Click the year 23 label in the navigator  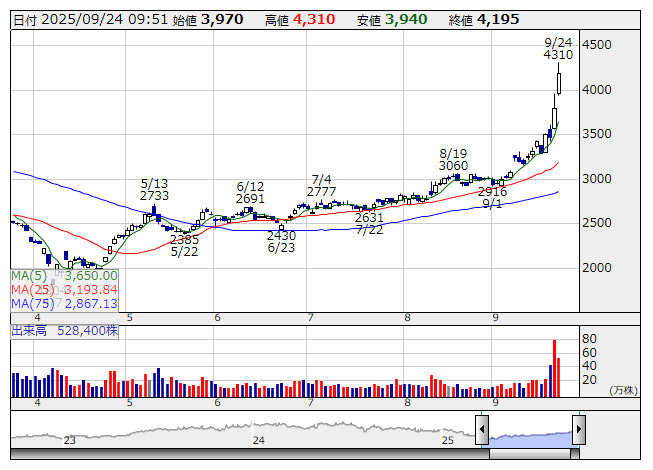click(x=70, y=440)
